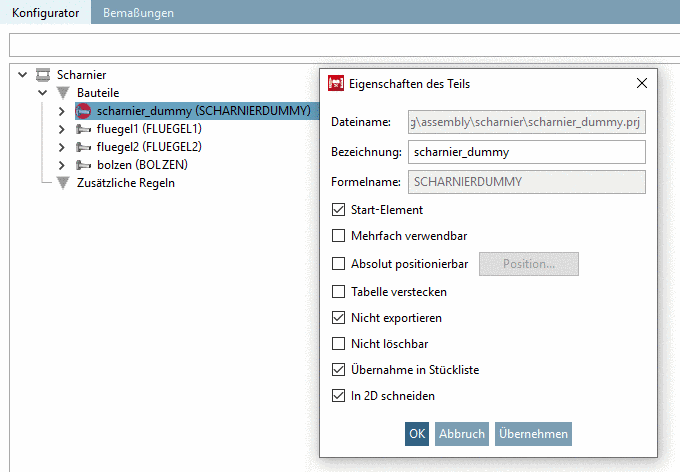This screenshot has height=472, width=680.
Task: Enable the Mehrfach verwendbar checkbox
Action: pos(339,237)
